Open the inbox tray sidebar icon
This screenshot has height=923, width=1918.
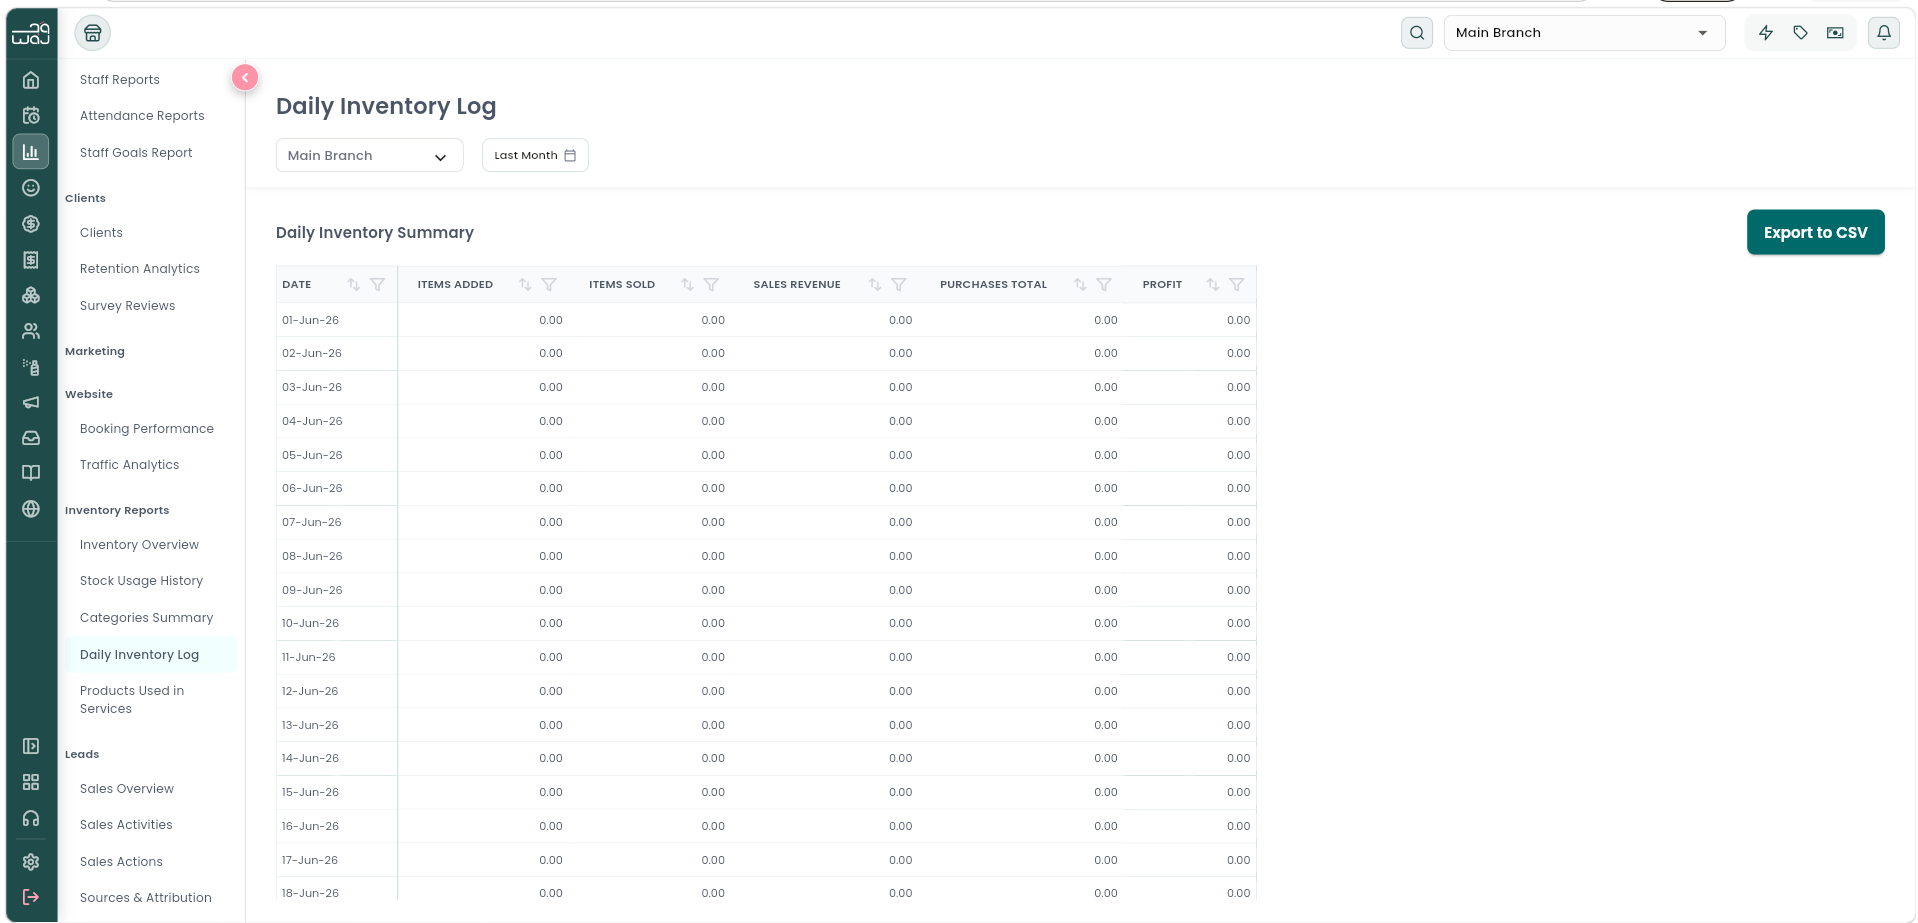31,438
